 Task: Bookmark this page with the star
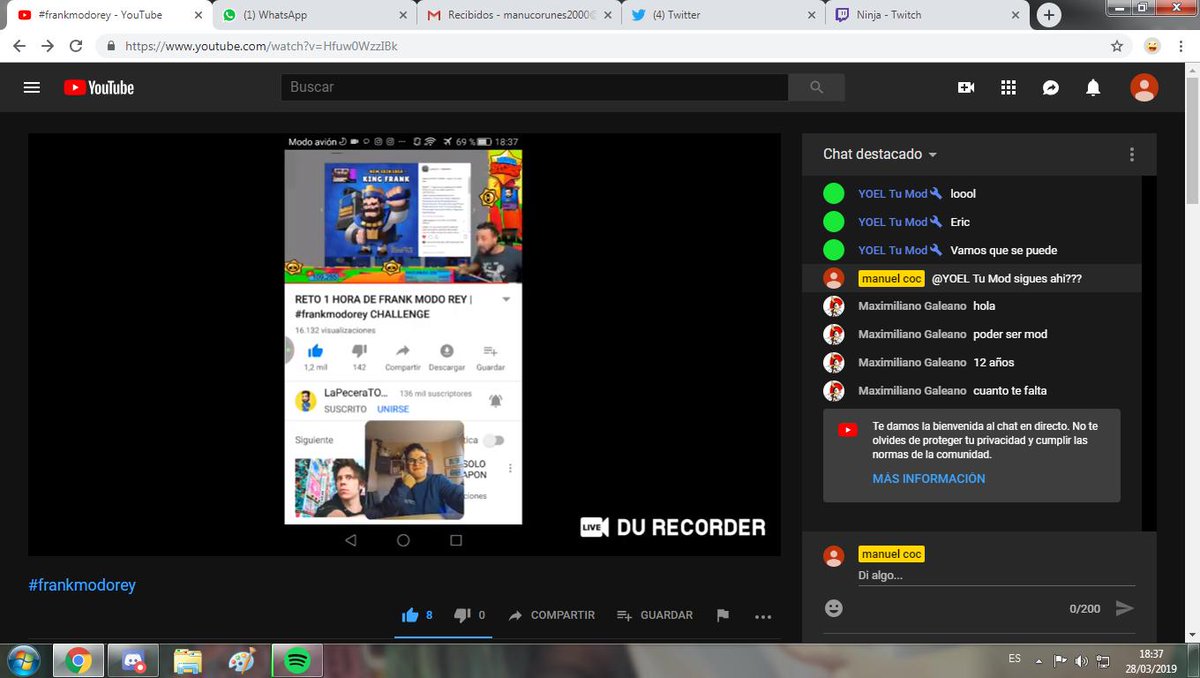coord(1117,46)
